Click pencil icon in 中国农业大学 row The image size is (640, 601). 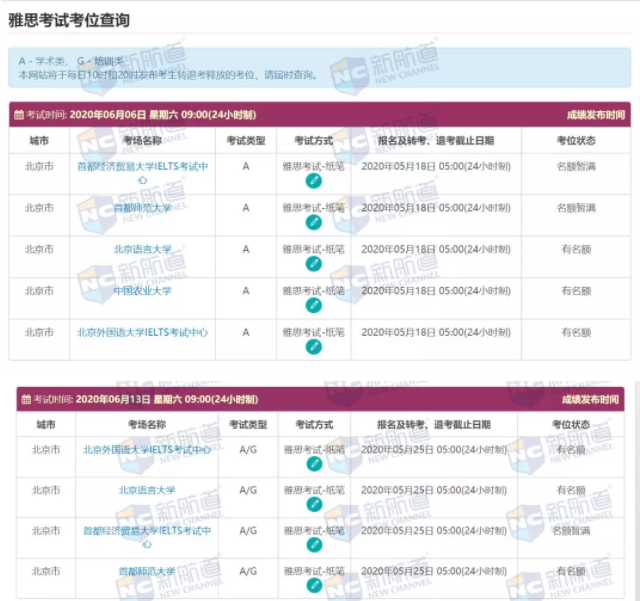tap(313, 305)
